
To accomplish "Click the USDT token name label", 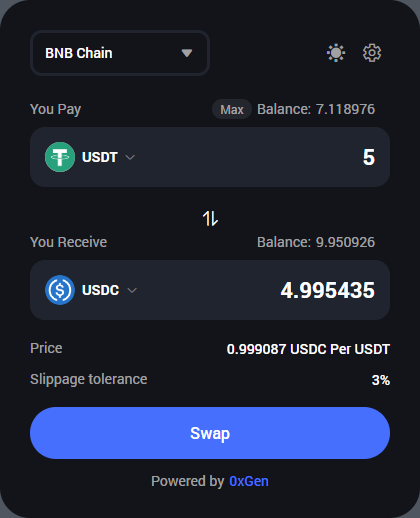I will tap(100, 157).
